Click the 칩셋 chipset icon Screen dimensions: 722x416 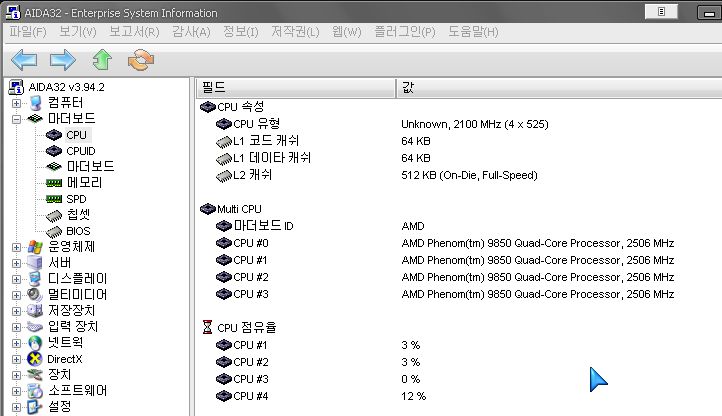click(x=54, y=215)
